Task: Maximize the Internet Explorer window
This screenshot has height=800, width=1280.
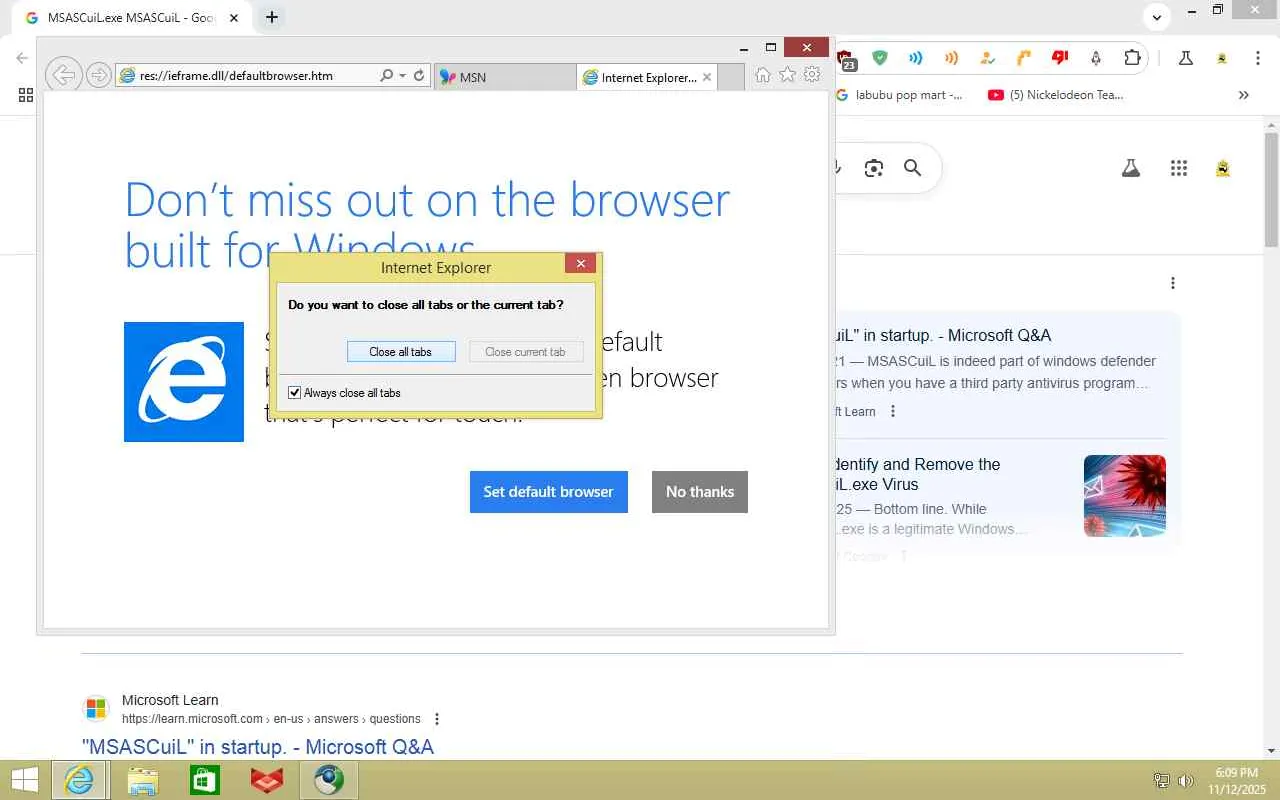Action: (771, 47)
